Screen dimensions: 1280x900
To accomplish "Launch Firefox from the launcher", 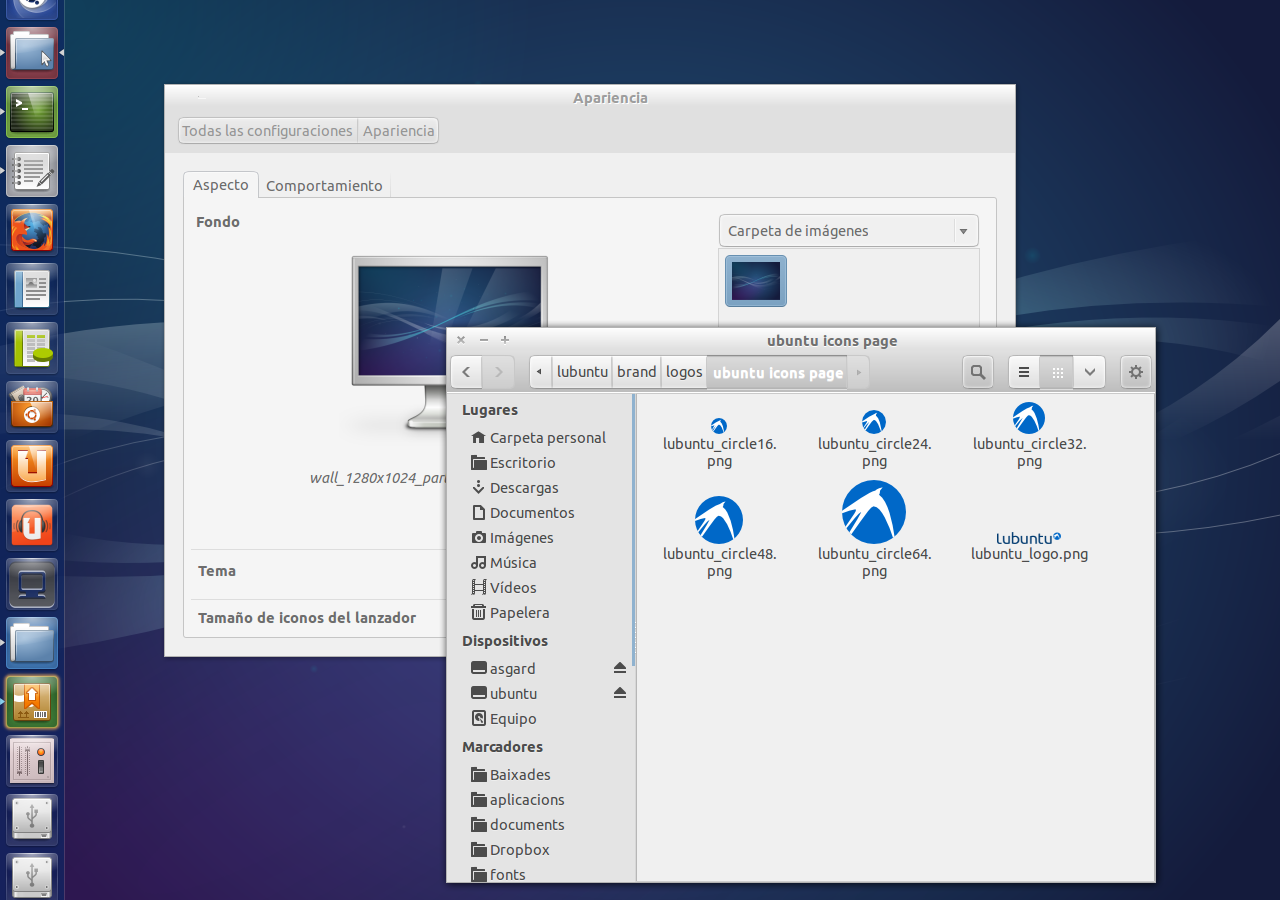I will tap(32, 230).
